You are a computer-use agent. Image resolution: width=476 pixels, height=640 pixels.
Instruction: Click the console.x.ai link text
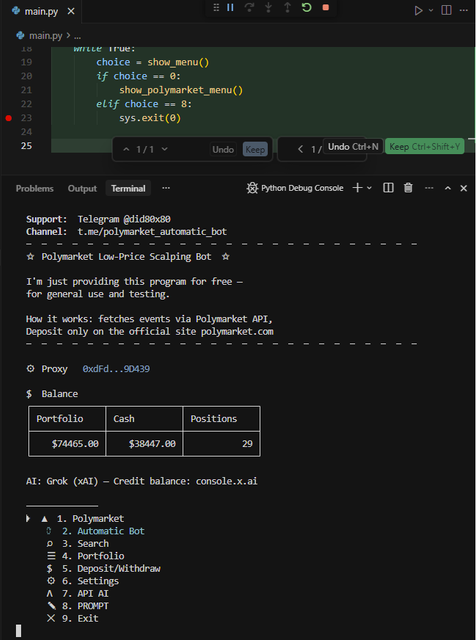227,481
